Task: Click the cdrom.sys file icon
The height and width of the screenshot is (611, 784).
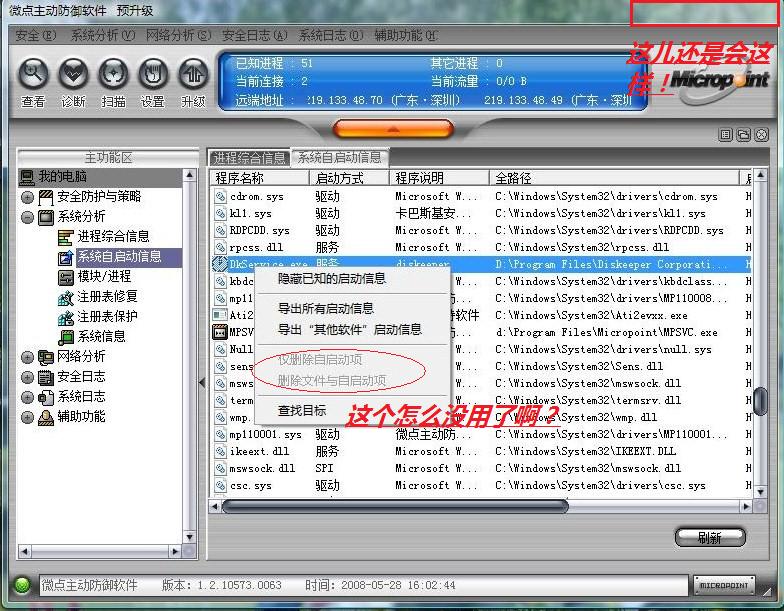Action: coord(220,196)
